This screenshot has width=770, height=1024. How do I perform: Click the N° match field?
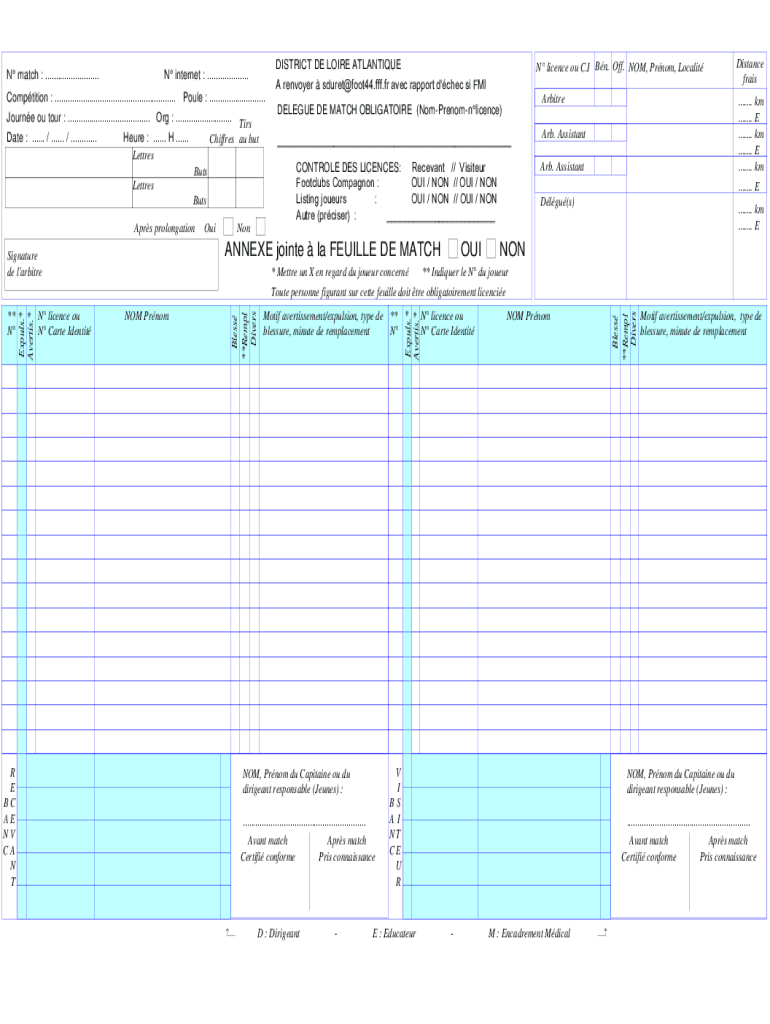click(x=72, y=76)
